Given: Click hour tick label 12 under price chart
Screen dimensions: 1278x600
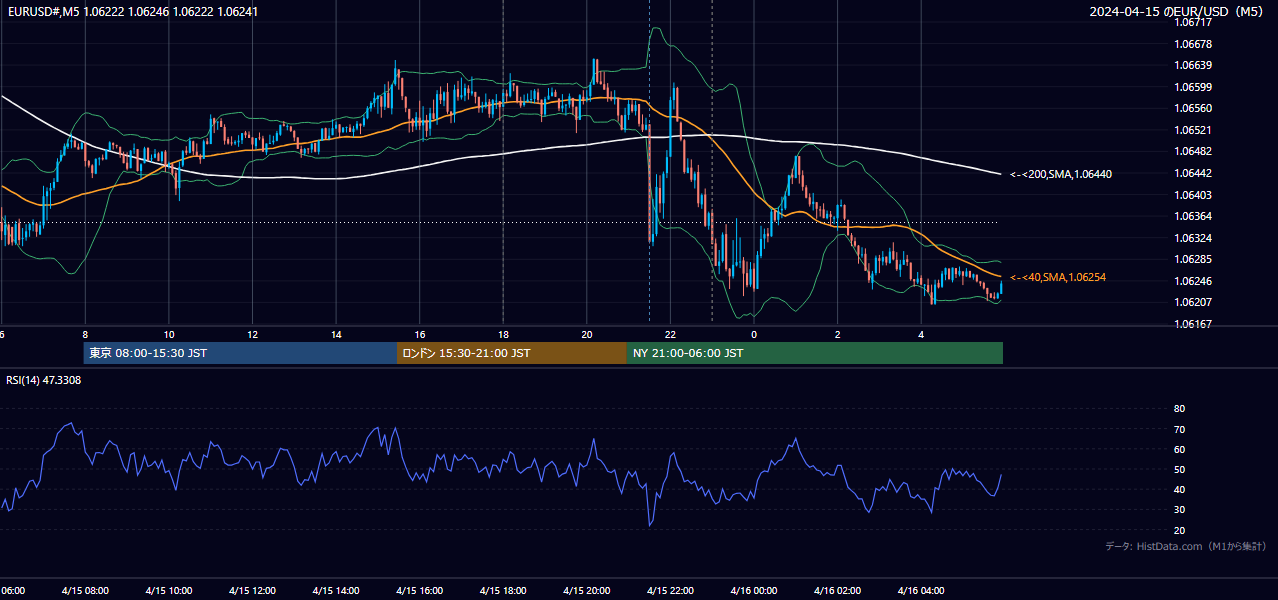Looking at the screenshot, I should pos(253,334).
